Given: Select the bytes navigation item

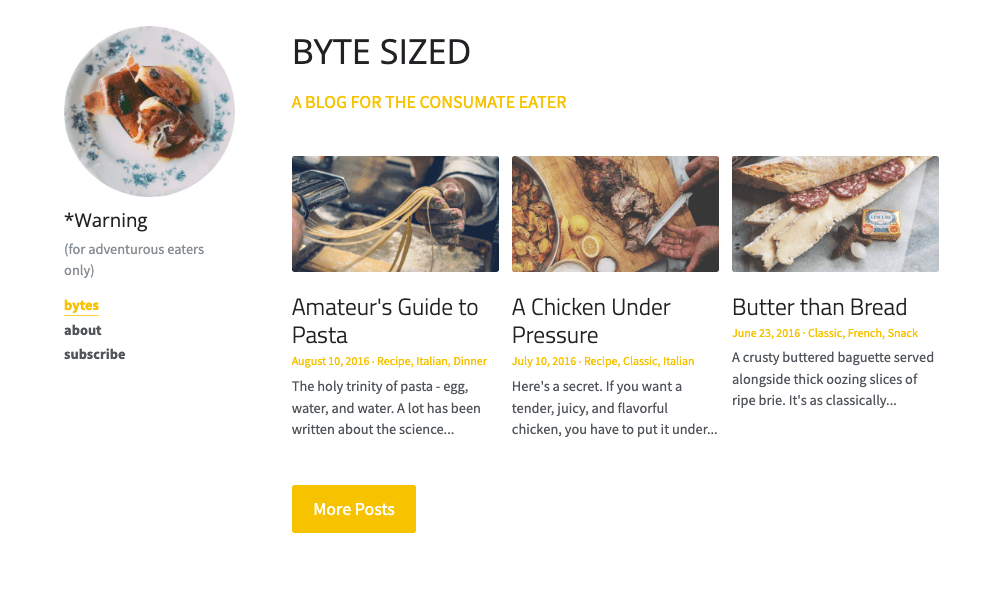Looking at the screenshot, I should pos(81,305).
